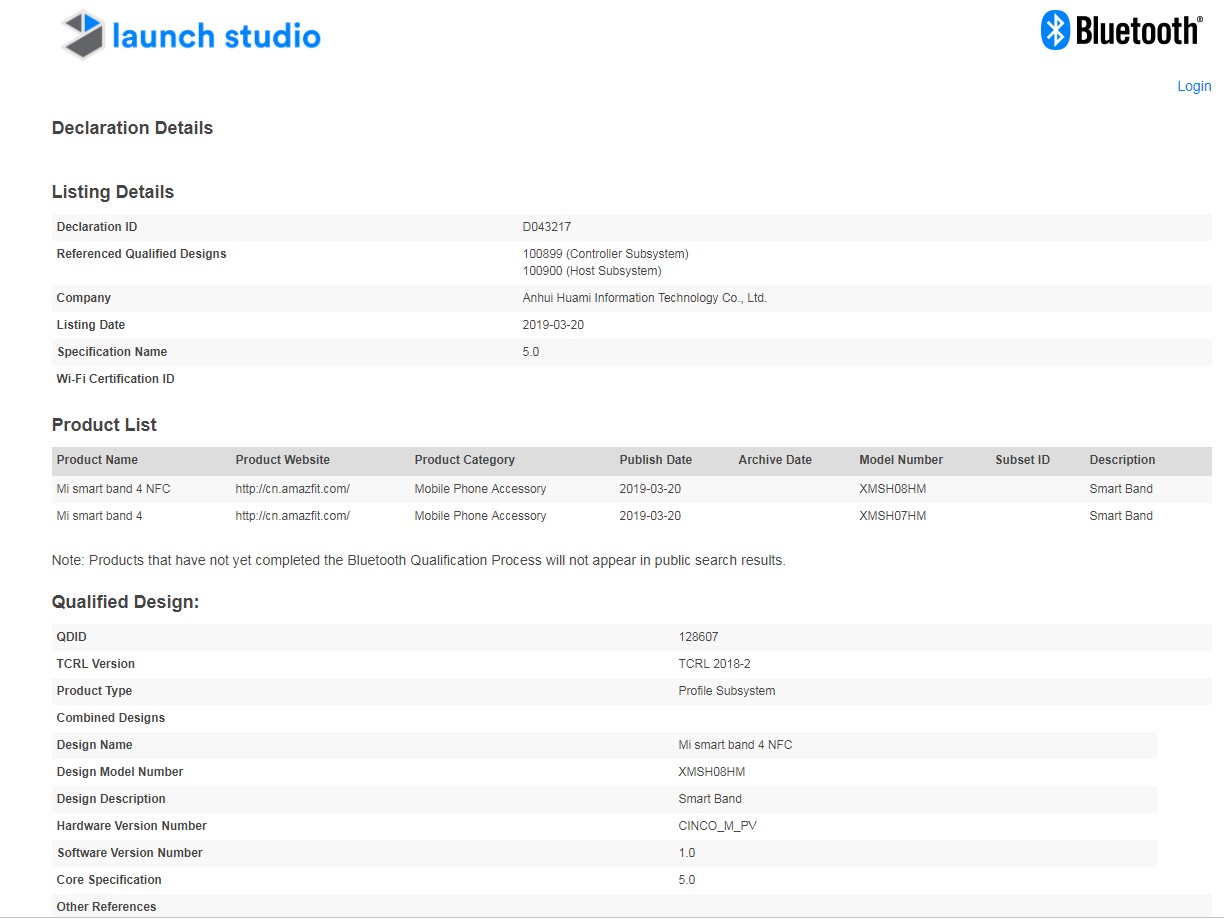Click the "Combined Designs" label
The height and width of the screenshot is (919, 1224).
pos(111,718)
